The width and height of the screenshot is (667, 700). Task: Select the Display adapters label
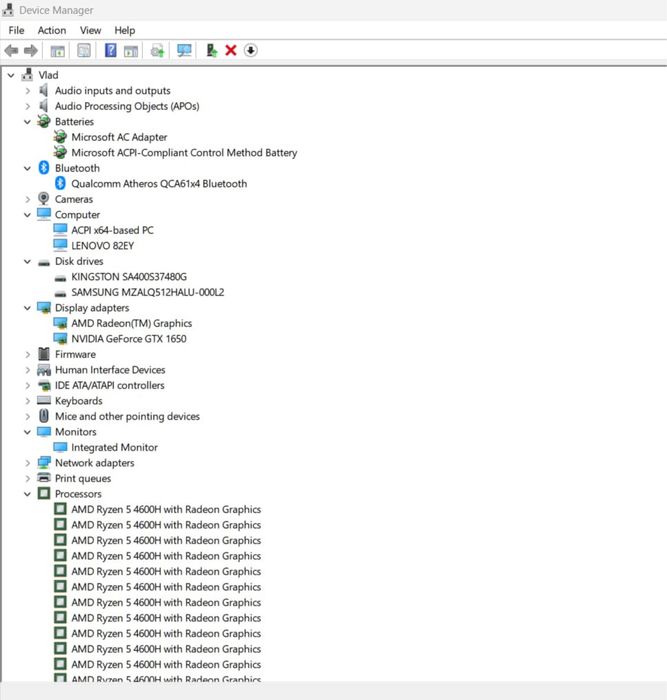tap(92, 308)
